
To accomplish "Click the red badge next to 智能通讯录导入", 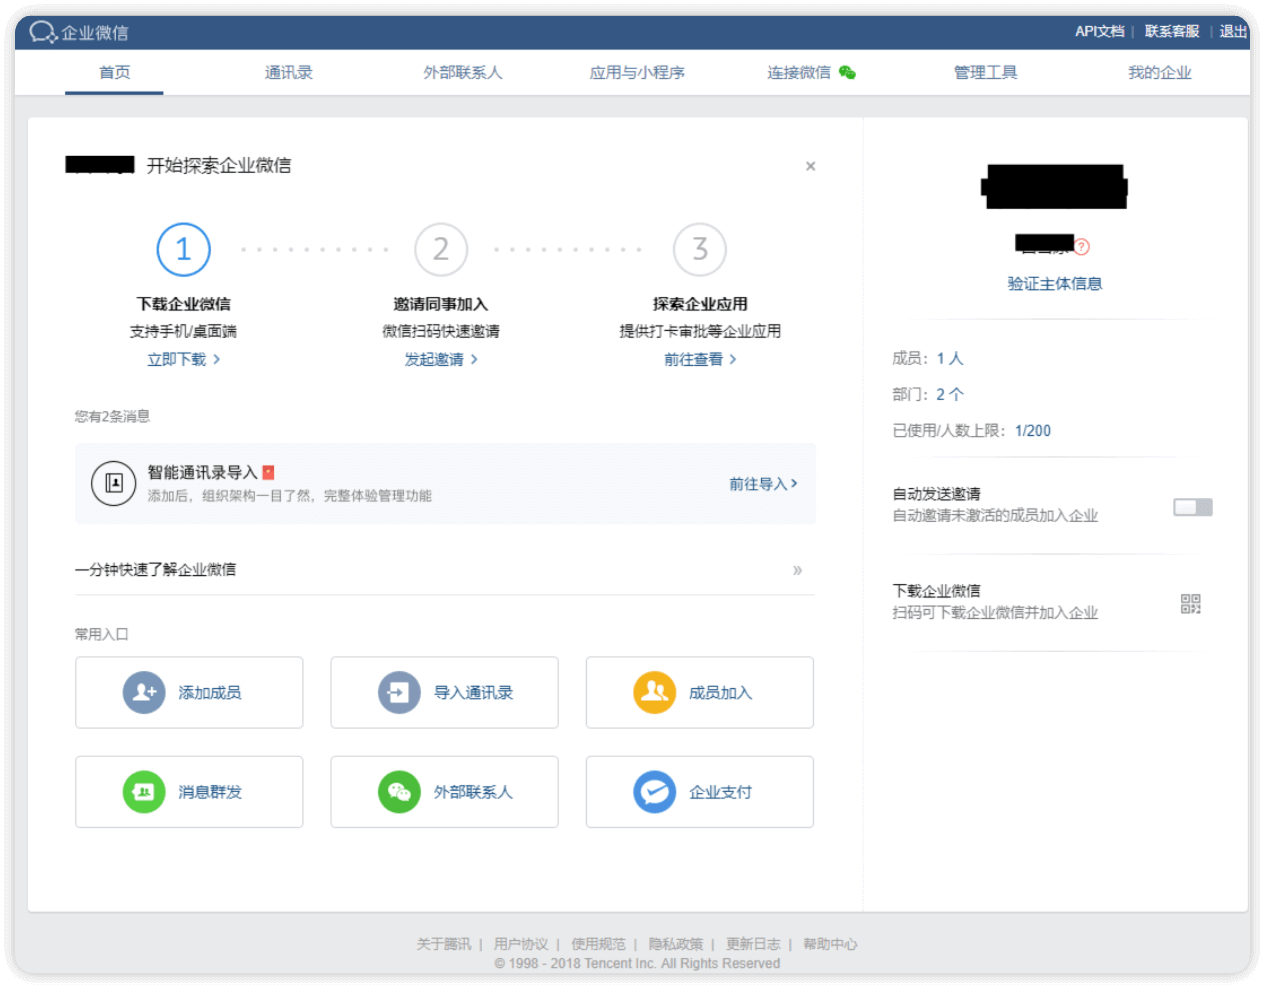I will point(268,472).
